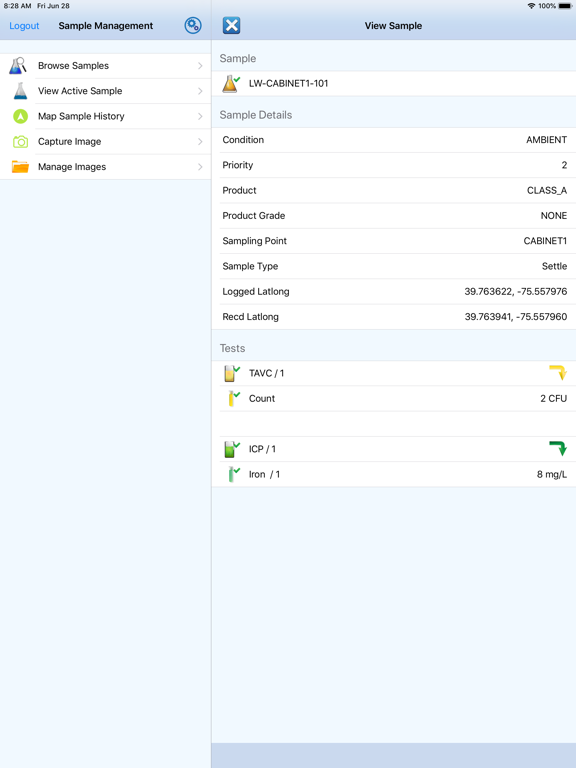Screen dimensions: 576x768
Task: Click the Capture Image camera icon
Action: (20, 142)
